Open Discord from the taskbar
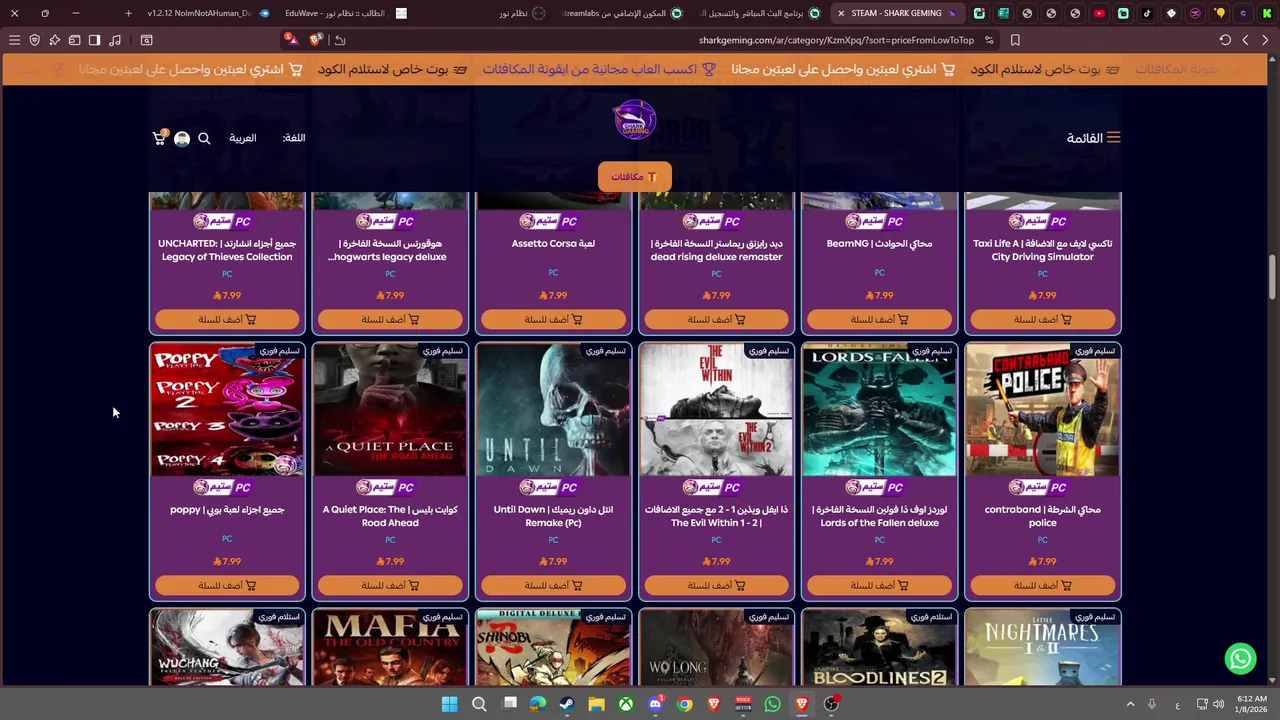 [655, 704]
